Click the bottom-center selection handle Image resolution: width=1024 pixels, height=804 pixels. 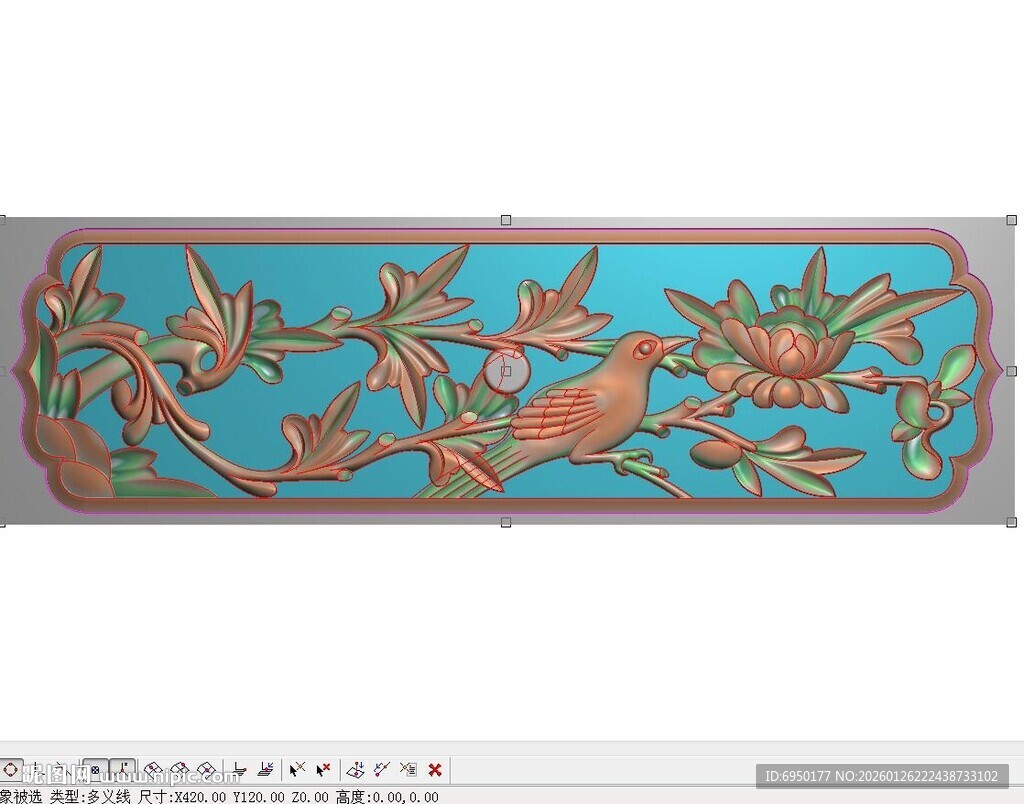(505, 522)
